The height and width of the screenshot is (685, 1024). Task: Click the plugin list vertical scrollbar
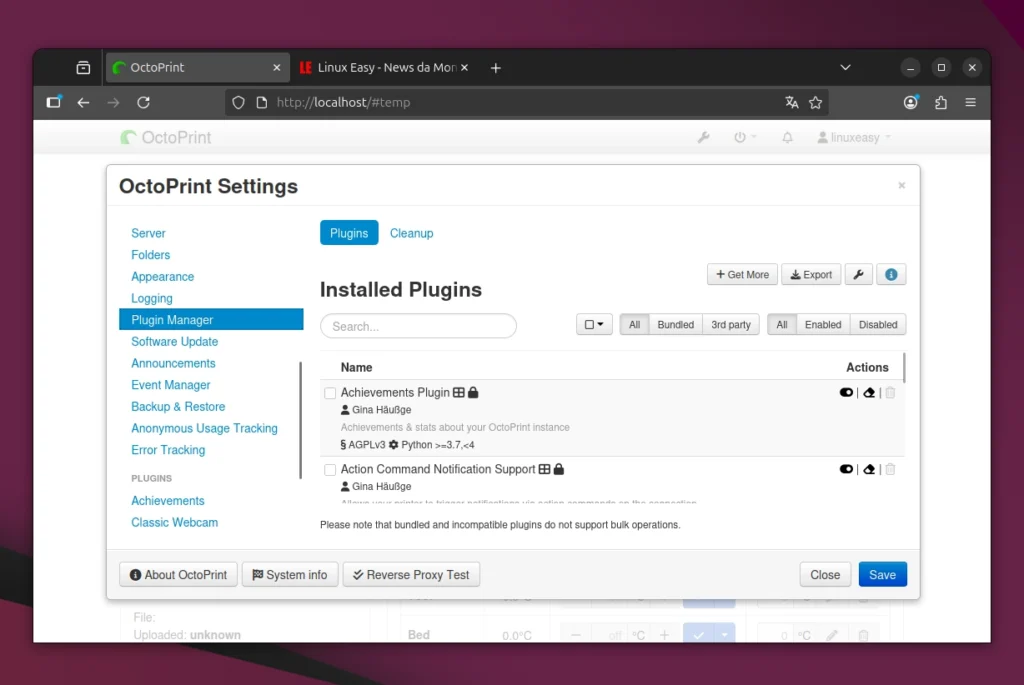pyautogui.click(x=904, y=368)
